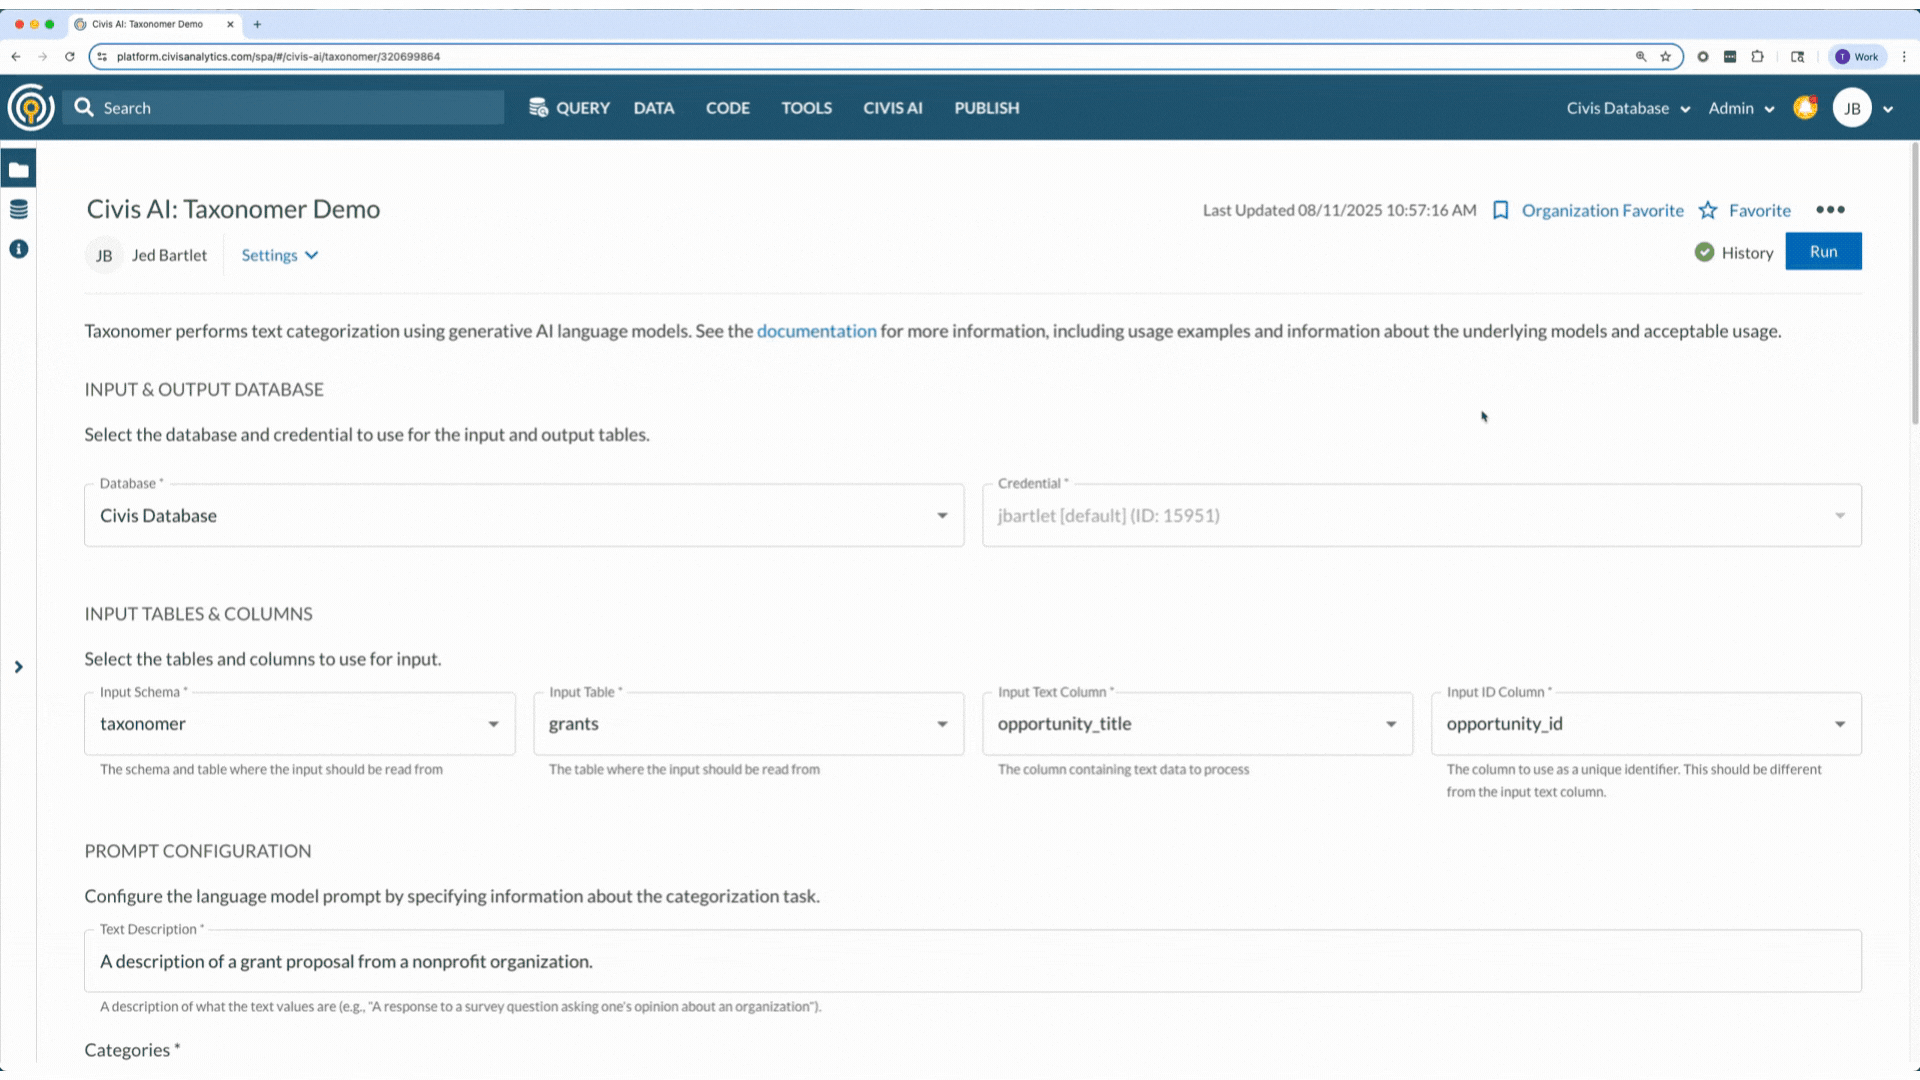Expand the left sidebar arrow
Image resolution: width=1920 pixels, height=1080 pixels.
18,667
